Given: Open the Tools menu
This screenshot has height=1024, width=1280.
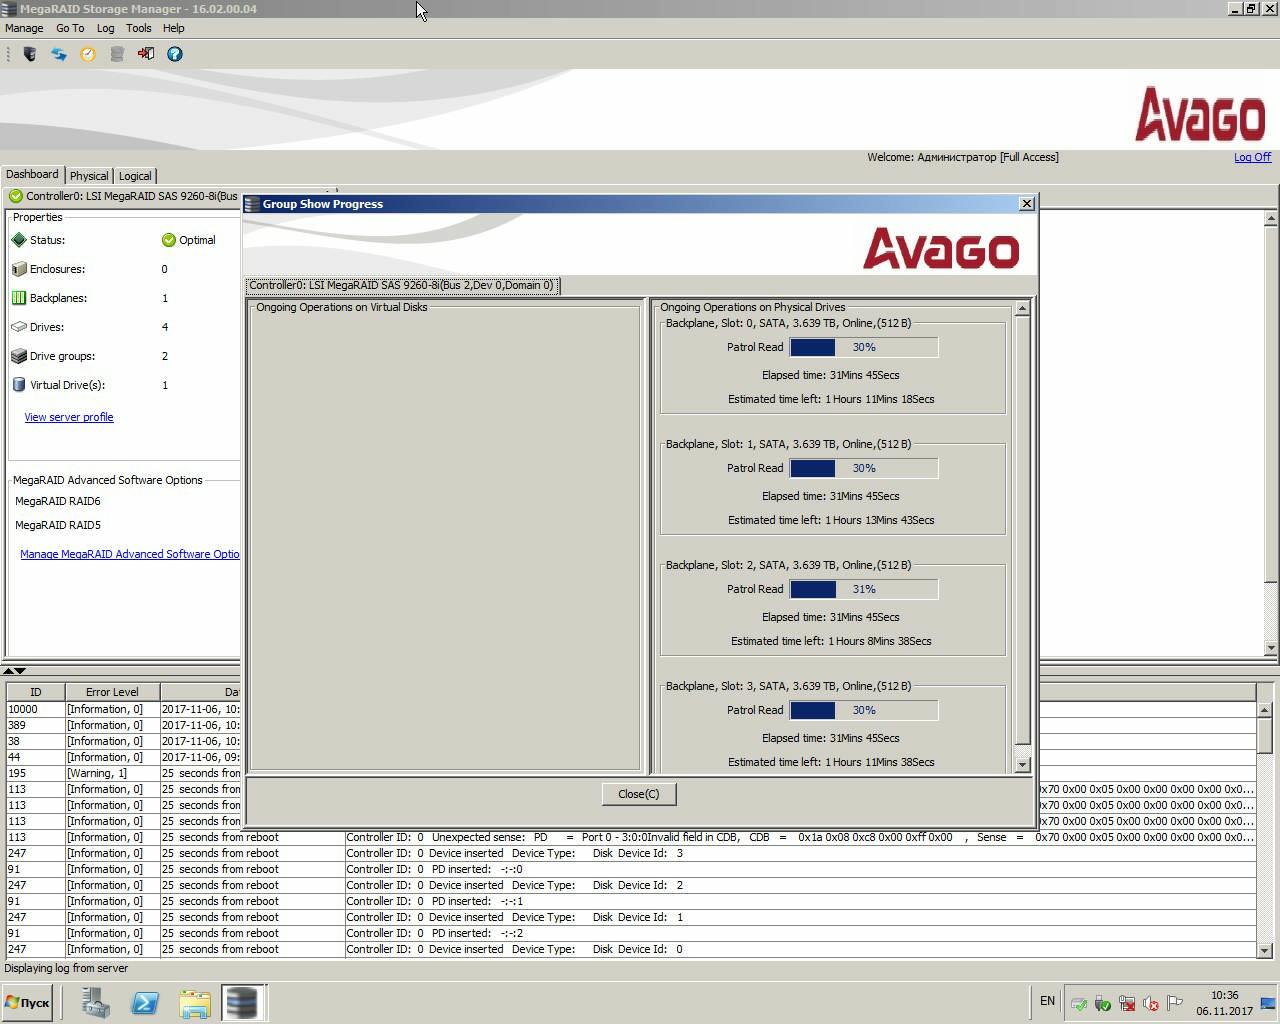Looking at the screenshot, I should click(x=138, y=28).
